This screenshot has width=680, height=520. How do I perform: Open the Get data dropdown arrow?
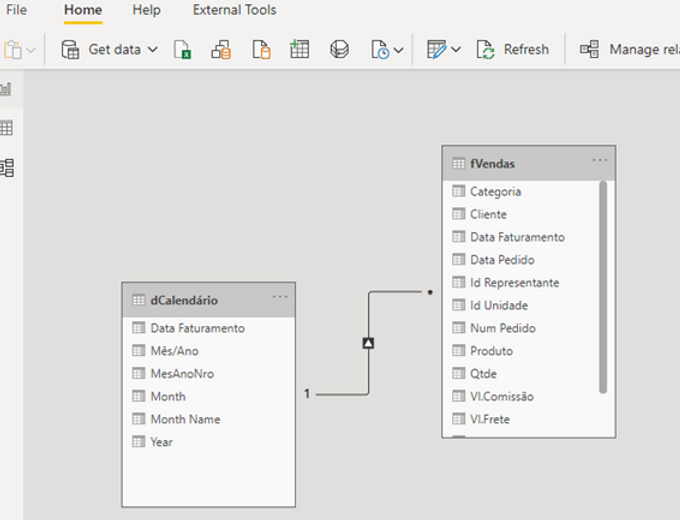point(153,49)
